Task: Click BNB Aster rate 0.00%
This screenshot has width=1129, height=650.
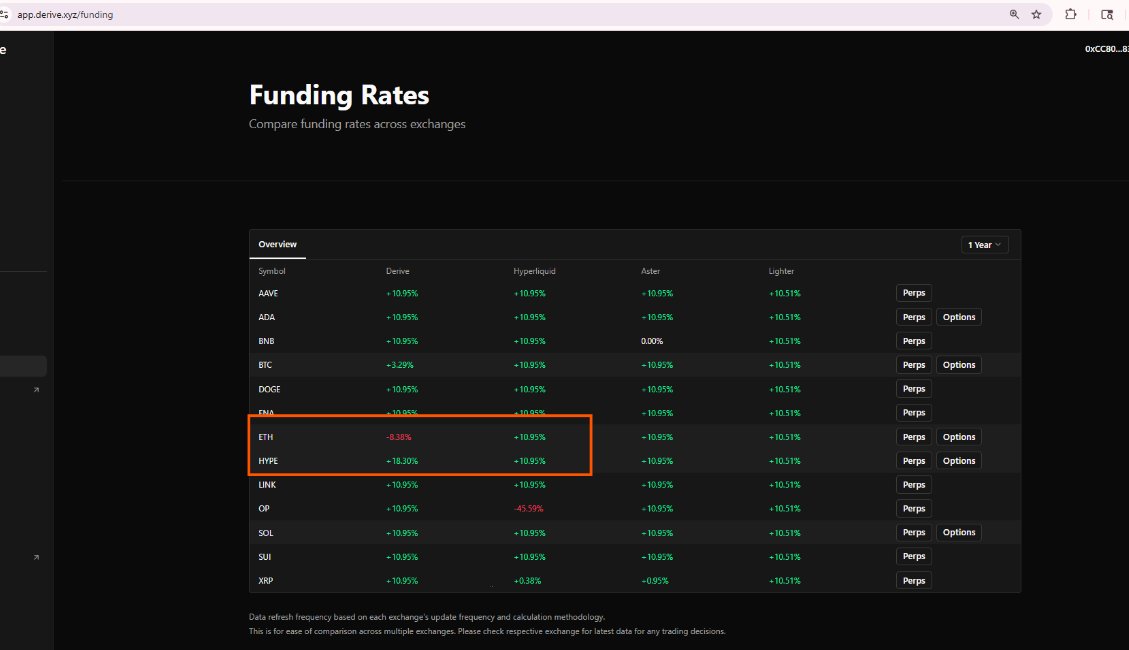Action: (x=652, y=341)
